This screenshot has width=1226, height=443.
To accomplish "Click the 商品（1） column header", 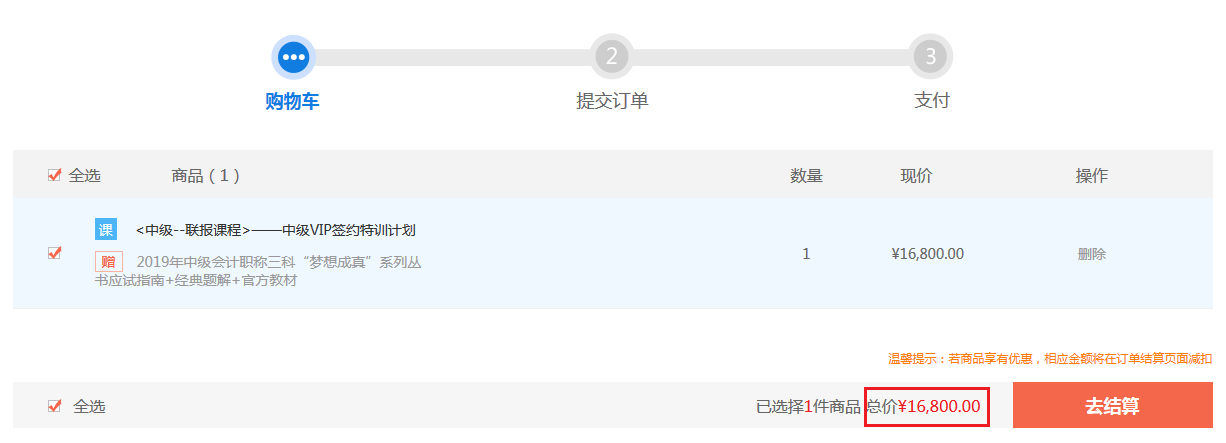I will pyautogui.click(x=206, y=176).
